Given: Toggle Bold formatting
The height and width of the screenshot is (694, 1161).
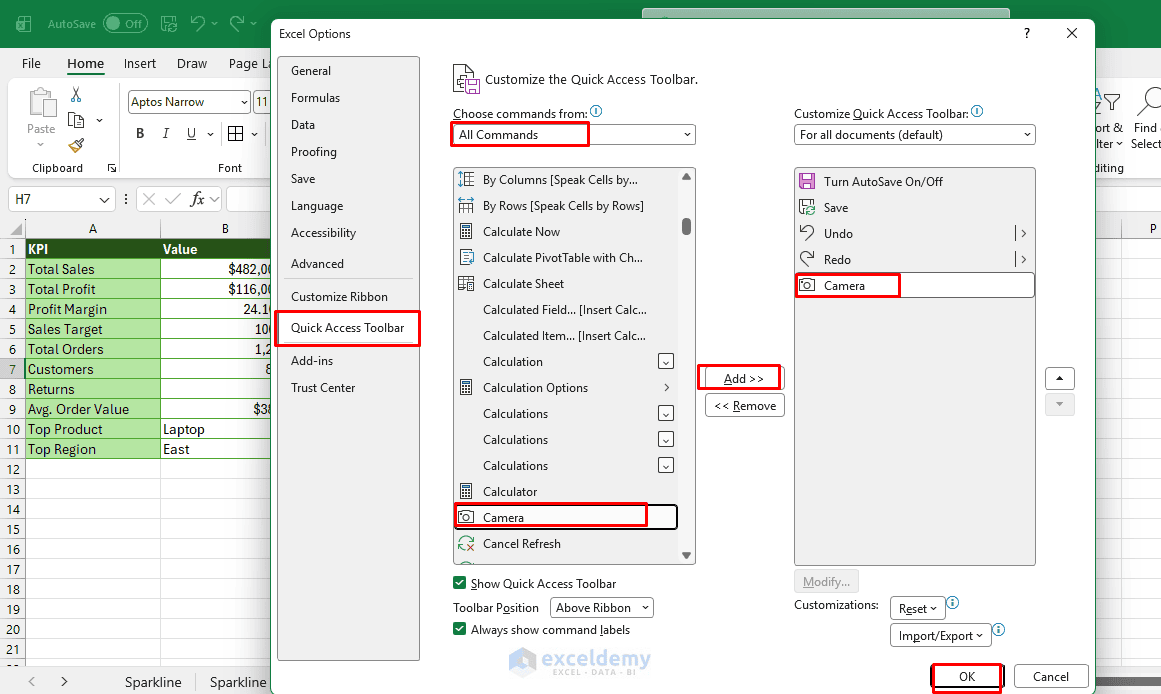Looking at the screenshot, I should [140, 133].
